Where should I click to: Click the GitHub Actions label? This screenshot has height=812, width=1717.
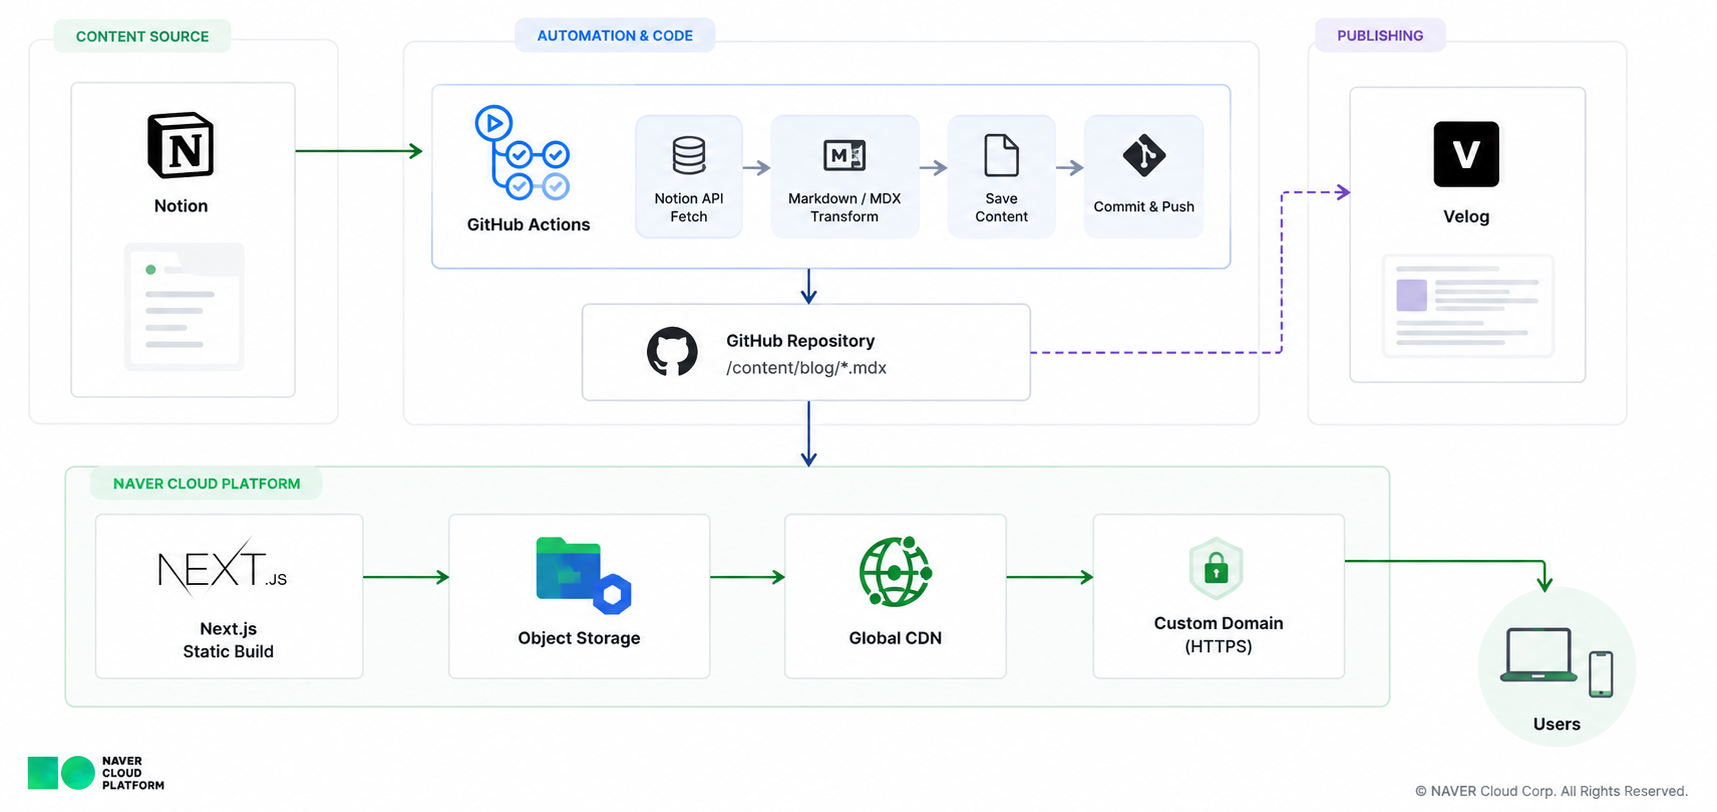point(528,225)
